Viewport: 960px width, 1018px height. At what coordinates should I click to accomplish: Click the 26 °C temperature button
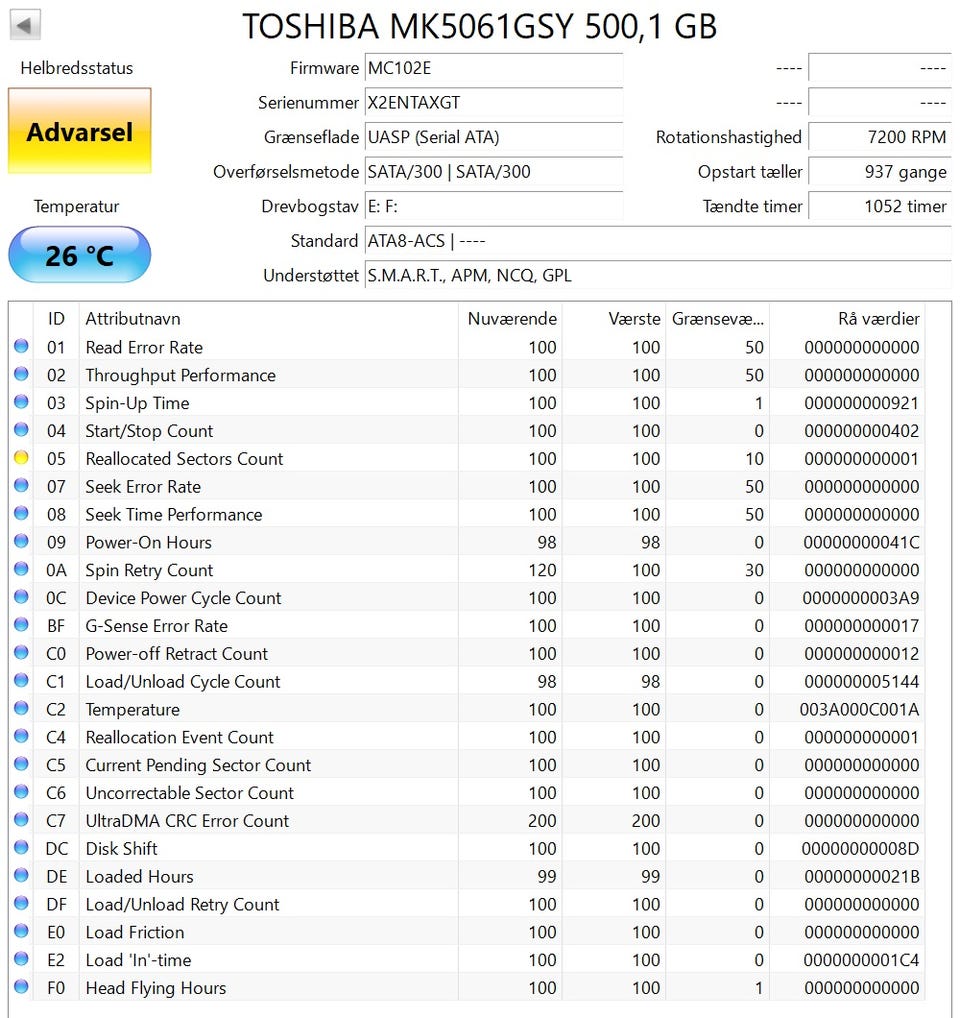tap(80, 255)
